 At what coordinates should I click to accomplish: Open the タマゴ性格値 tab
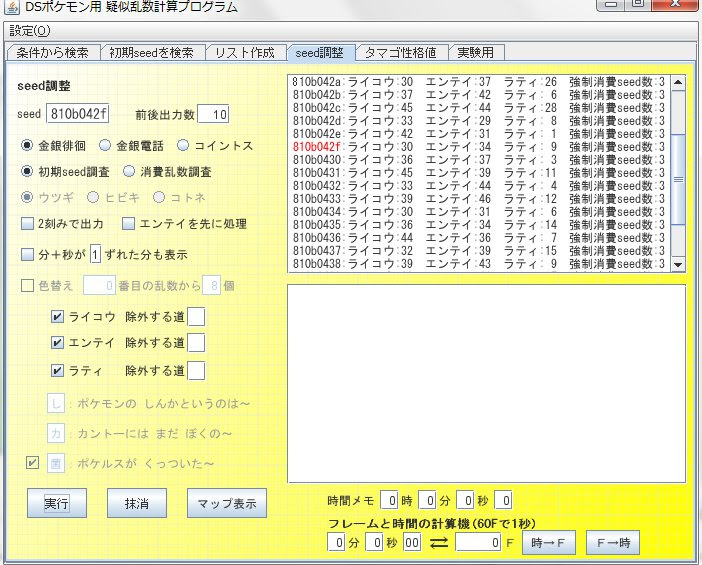[x=401, y=53]
